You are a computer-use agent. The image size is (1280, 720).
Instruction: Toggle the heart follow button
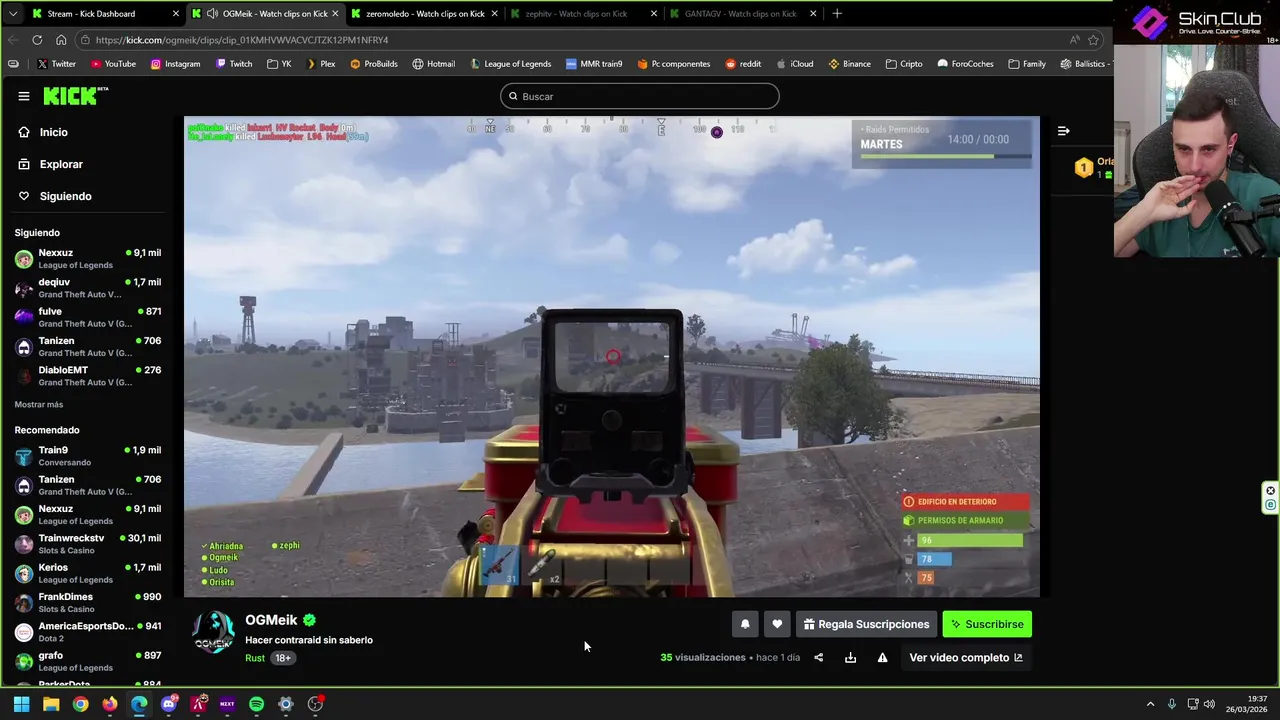(x=777, y=624)
